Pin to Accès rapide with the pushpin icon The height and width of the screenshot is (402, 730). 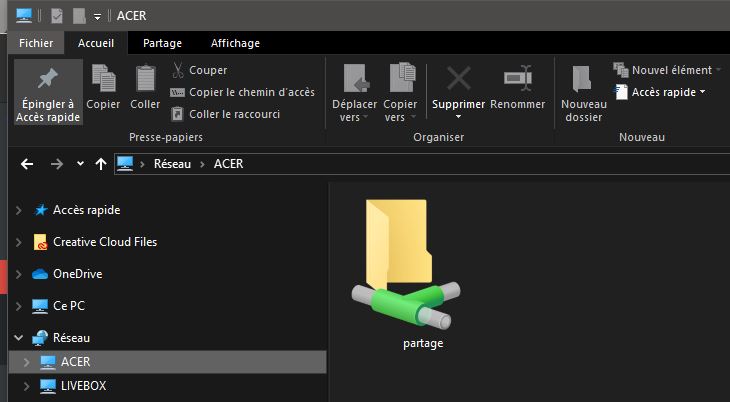click(x=48, y=92)
